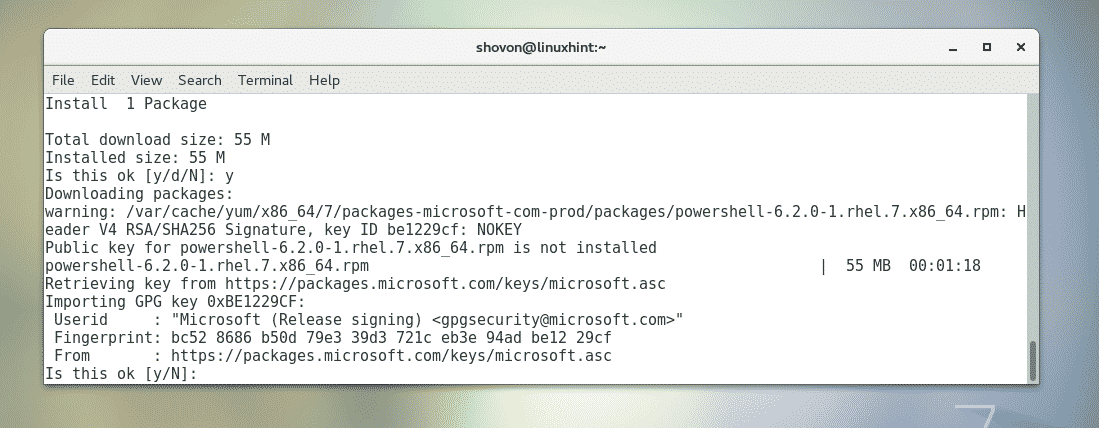1099x428 pixels.
Task: Open the Search menu
Action: click(200, 80)
